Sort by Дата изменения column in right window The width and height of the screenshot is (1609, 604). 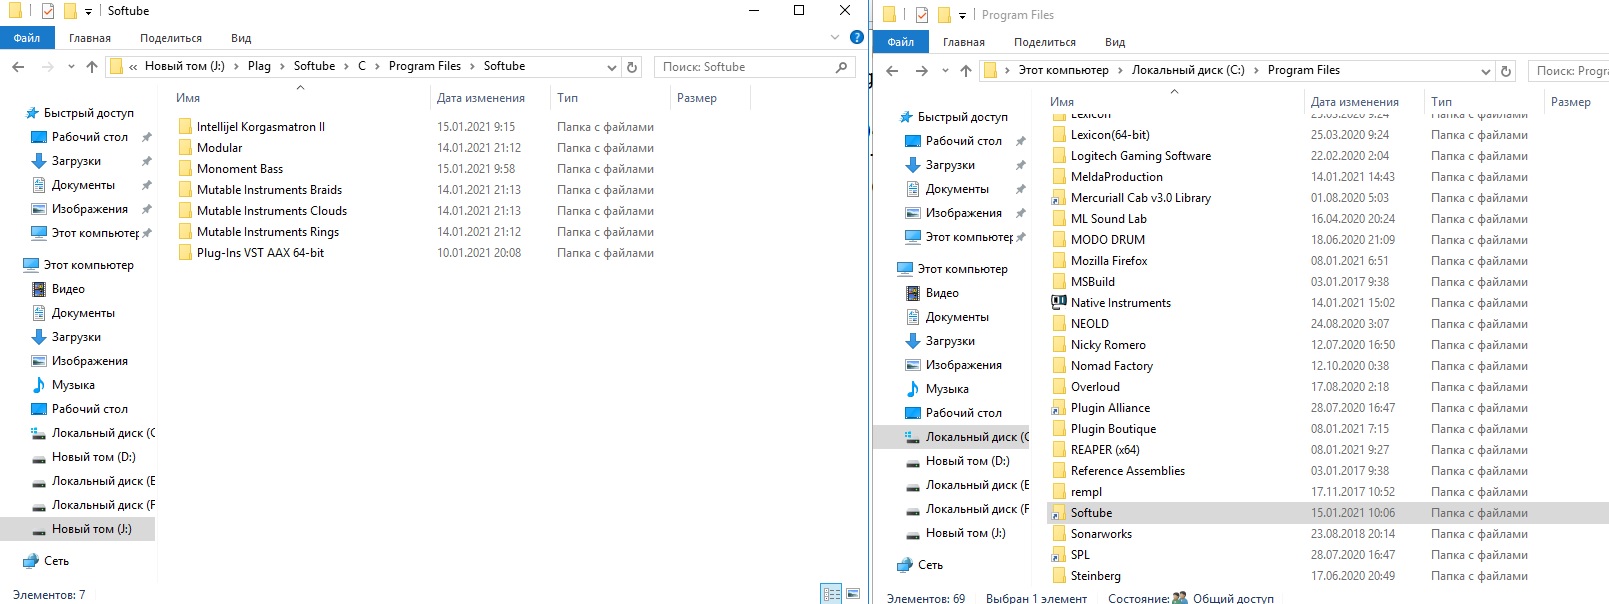(x=1354, y=102)
